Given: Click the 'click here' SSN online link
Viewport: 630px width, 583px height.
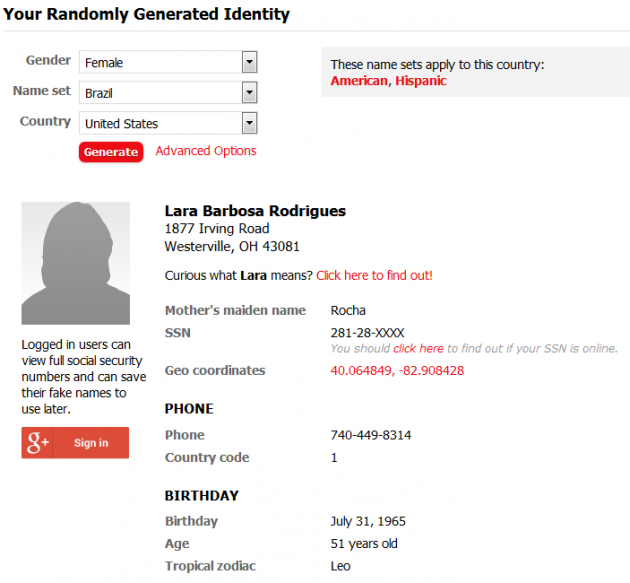Looking at the screenshot, I should point(418,349).
